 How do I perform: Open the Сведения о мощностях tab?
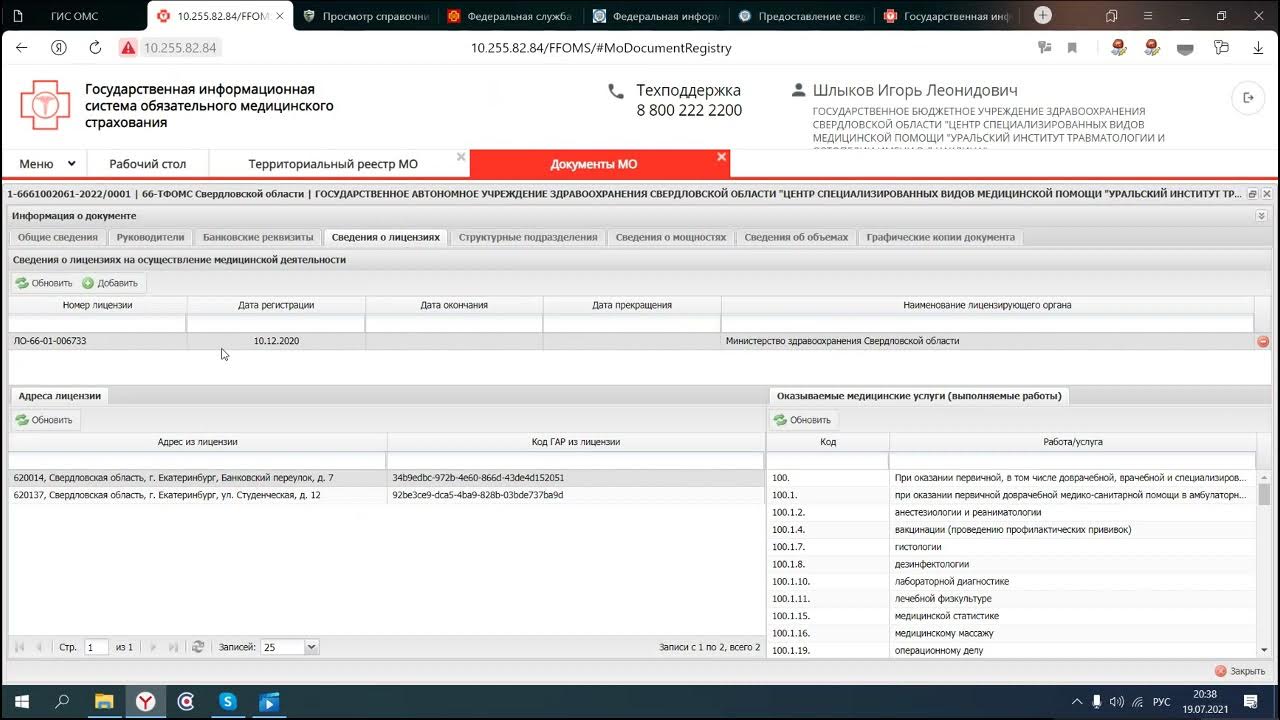pos(671,237)
